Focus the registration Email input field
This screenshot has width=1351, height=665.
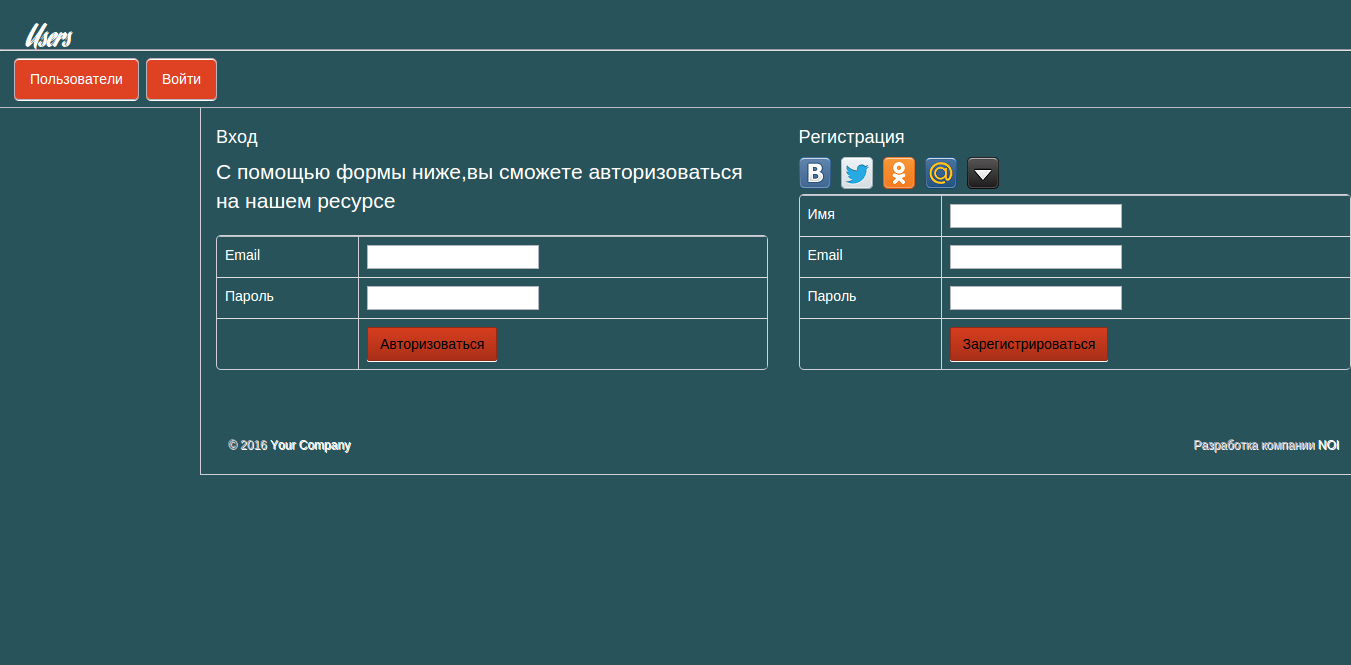pyautogui.click(x=1036, y=257)
